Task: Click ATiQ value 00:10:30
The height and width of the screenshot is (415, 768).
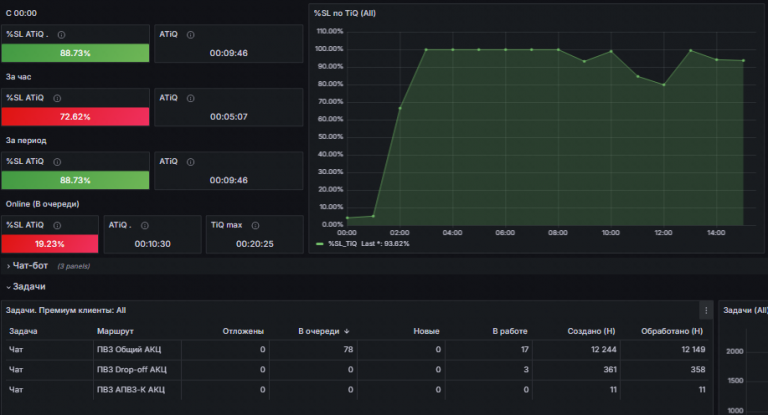Action: (152, 244)
